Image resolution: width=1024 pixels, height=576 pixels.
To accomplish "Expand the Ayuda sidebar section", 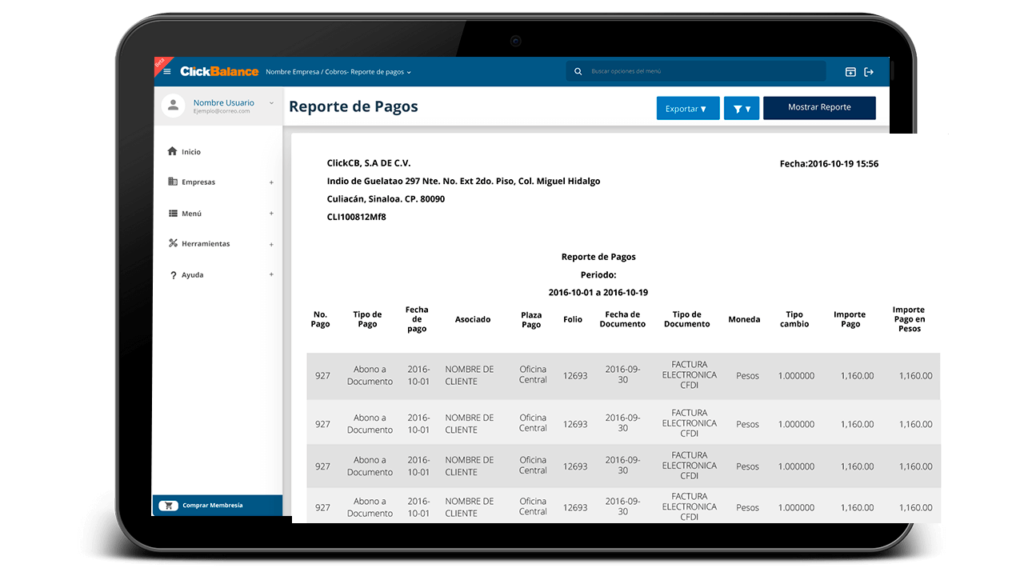I will click(271, 275).
